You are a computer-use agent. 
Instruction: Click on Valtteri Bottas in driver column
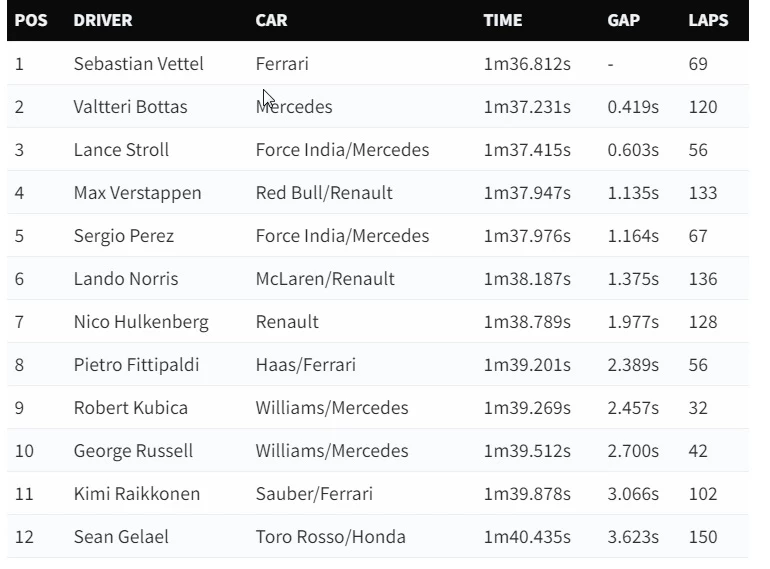(131, 107)
